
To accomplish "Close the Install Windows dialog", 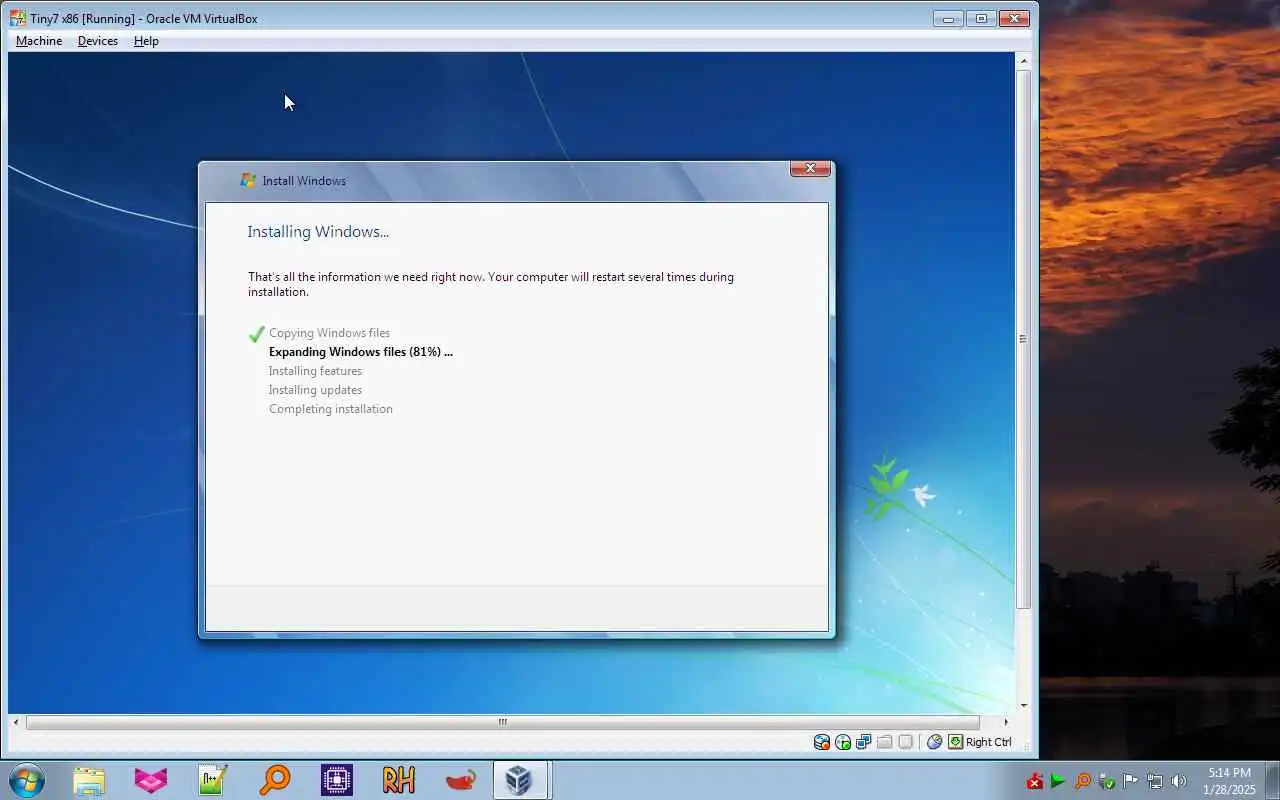I will [810, 169].
